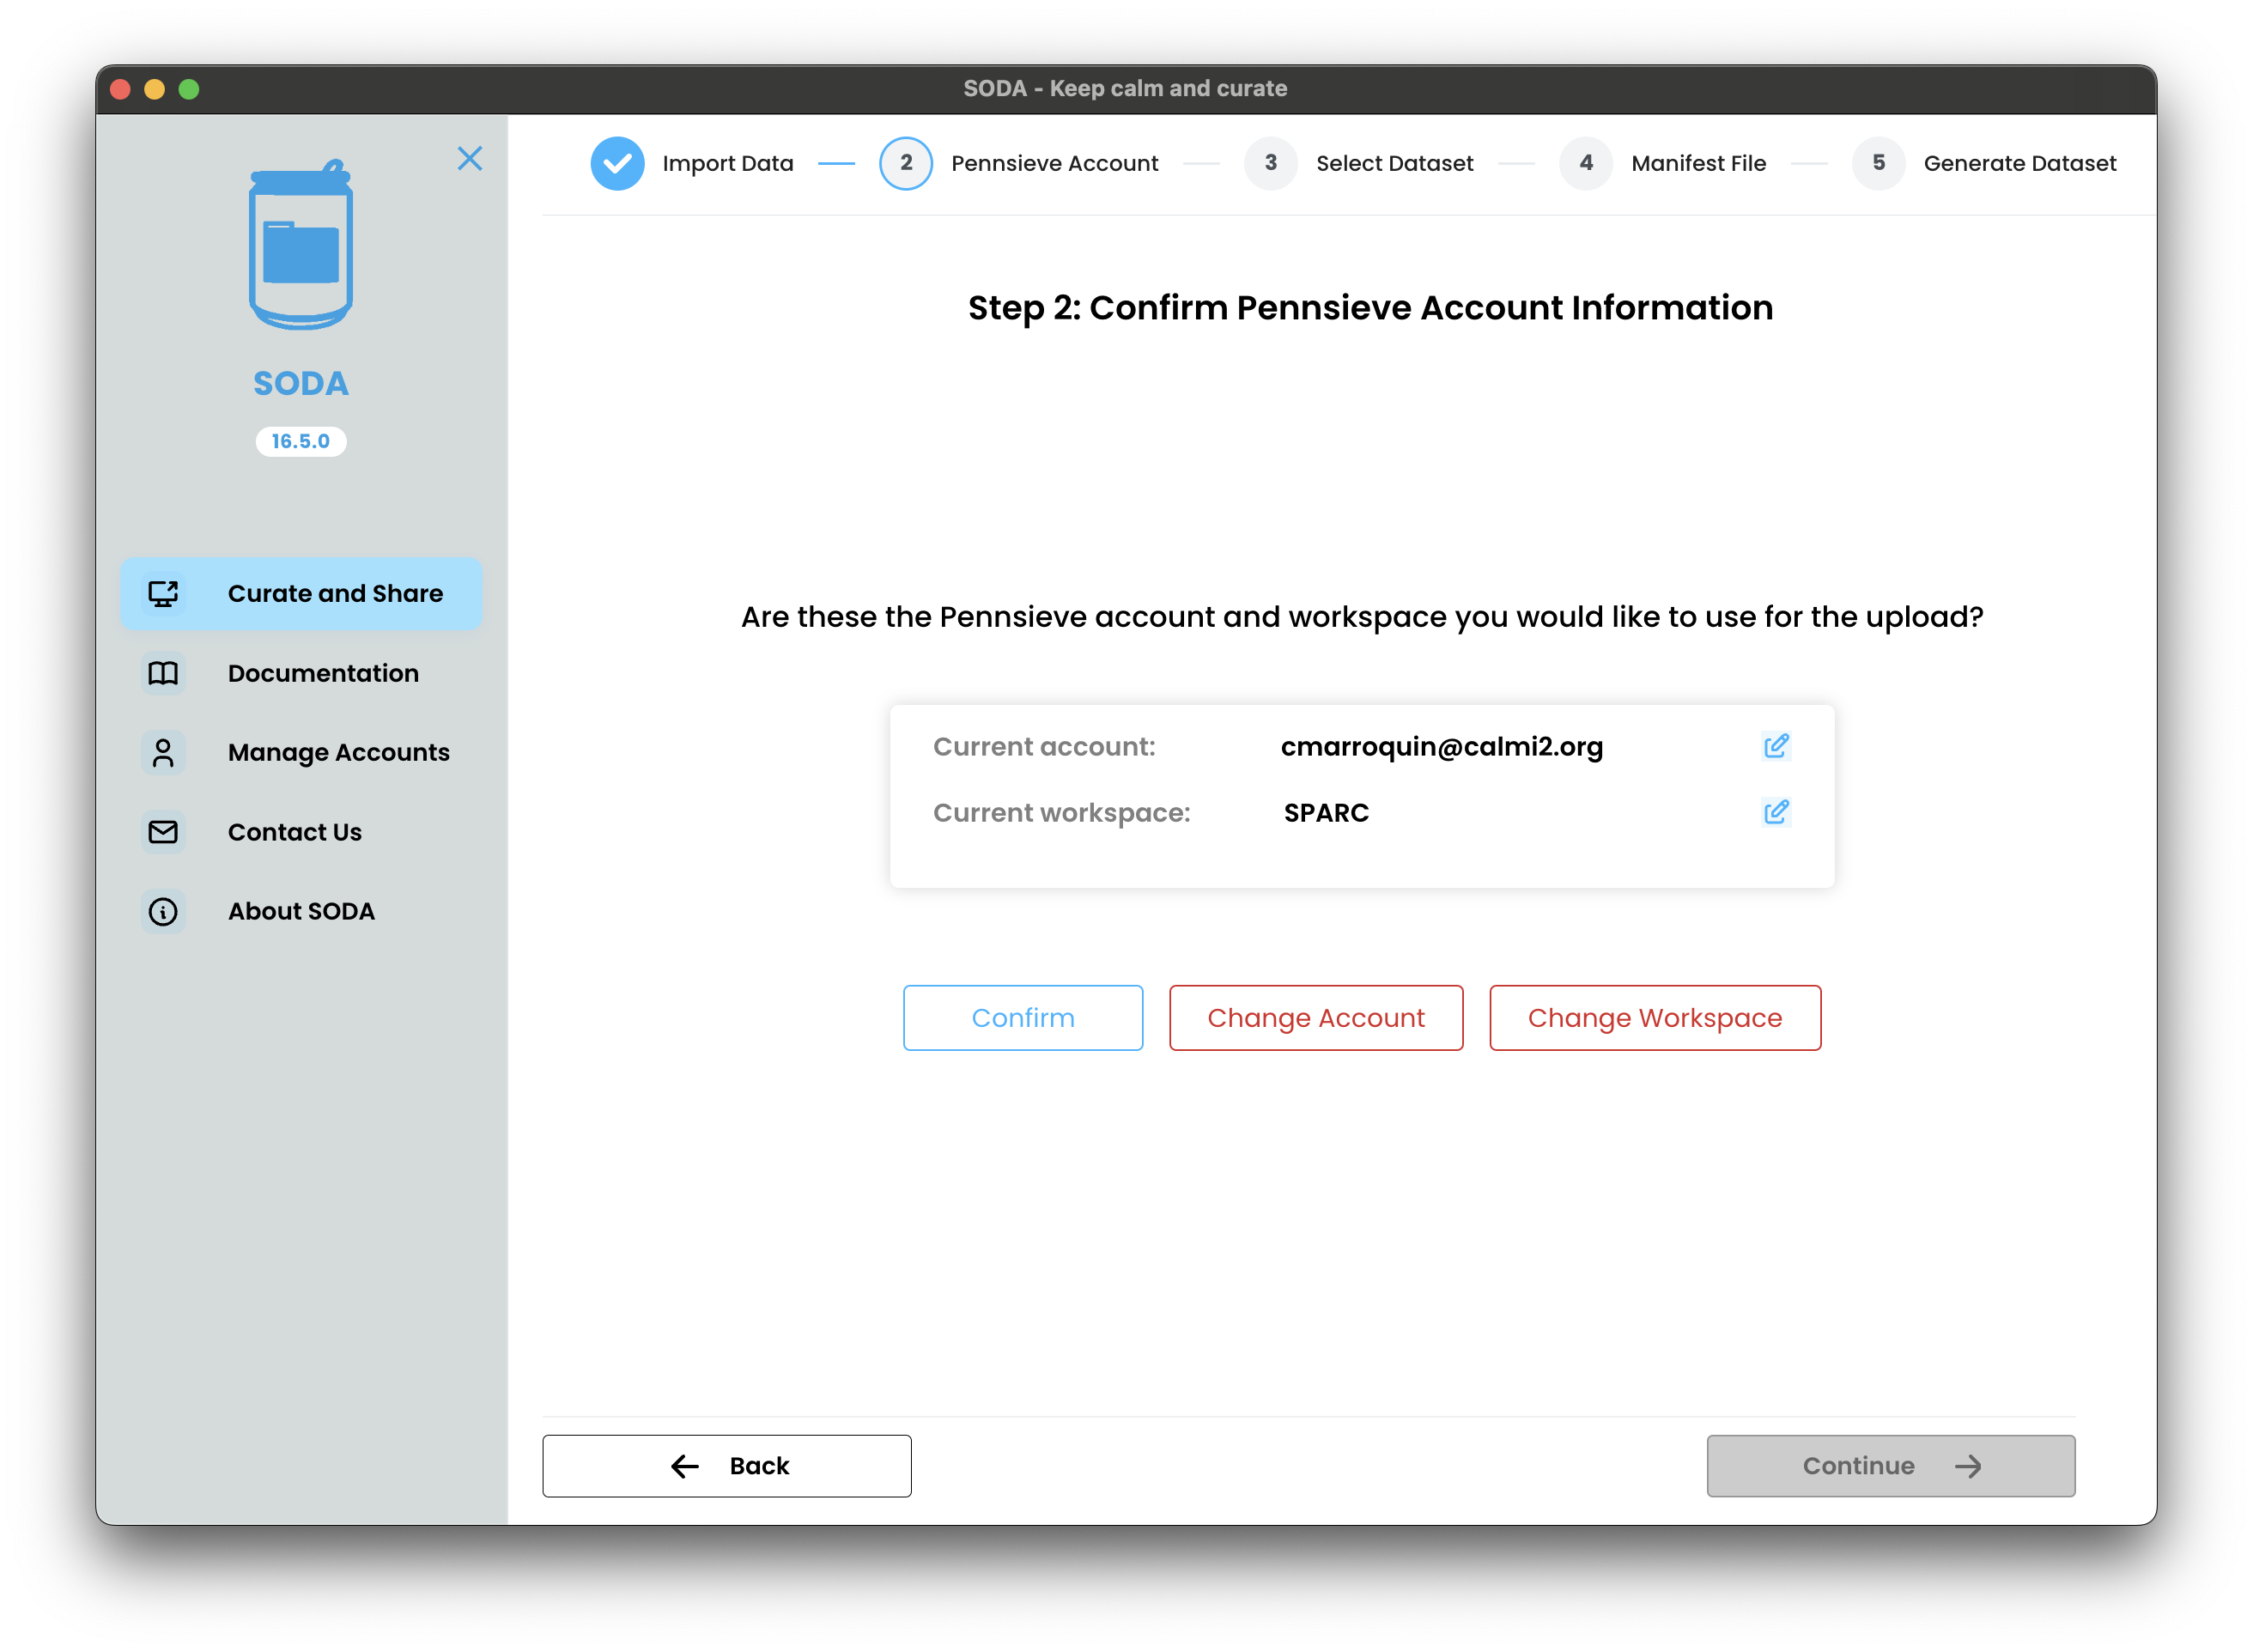Go back with the Back button
2253x1652 pixels.
coord(727,1466)
